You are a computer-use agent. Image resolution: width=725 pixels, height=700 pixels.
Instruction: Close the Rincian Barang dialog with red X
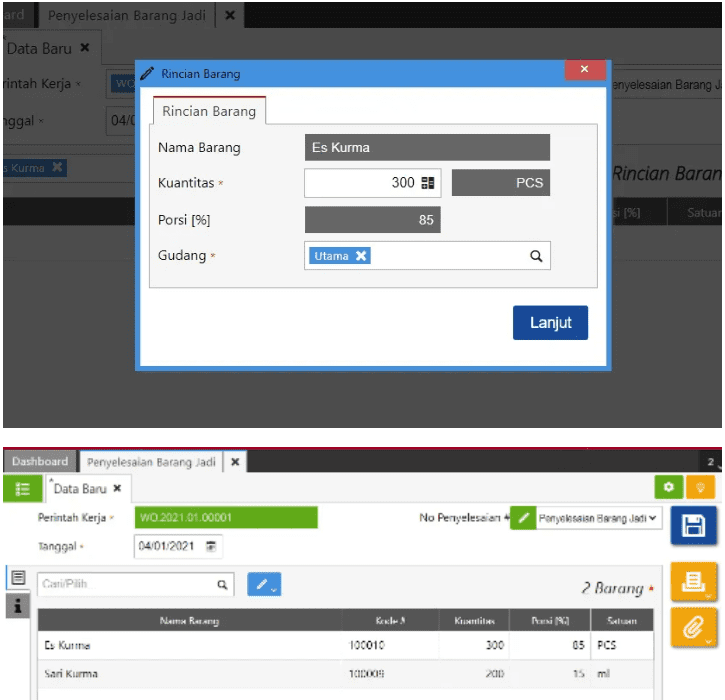(585, 69)
